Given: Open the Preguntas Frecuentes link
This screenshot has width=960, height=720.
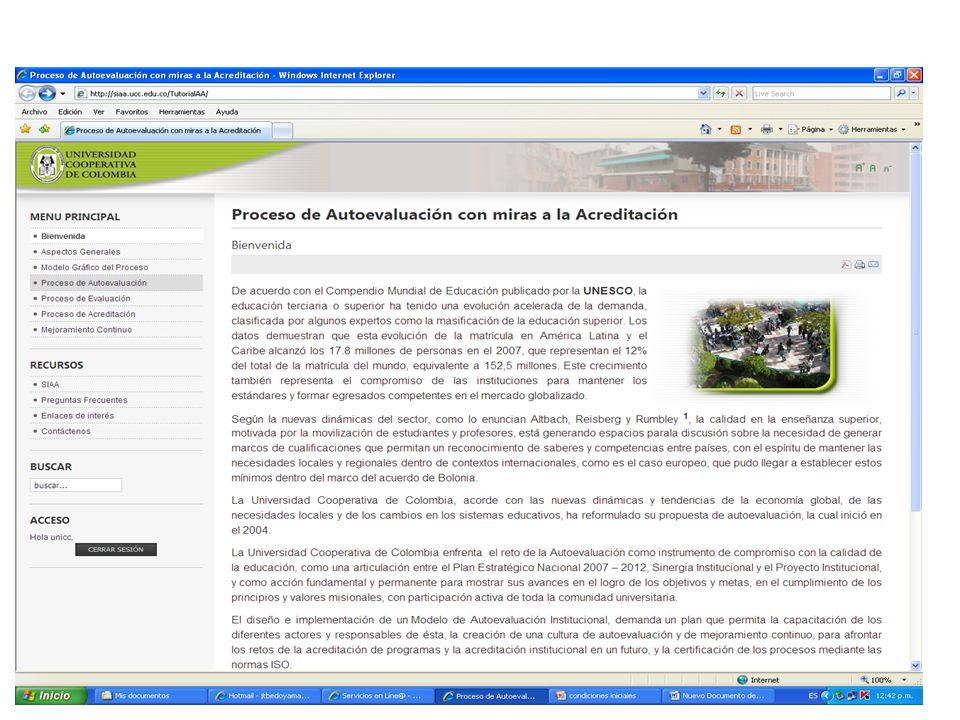Looking at the screenshot, I should [x=84, y=400].
